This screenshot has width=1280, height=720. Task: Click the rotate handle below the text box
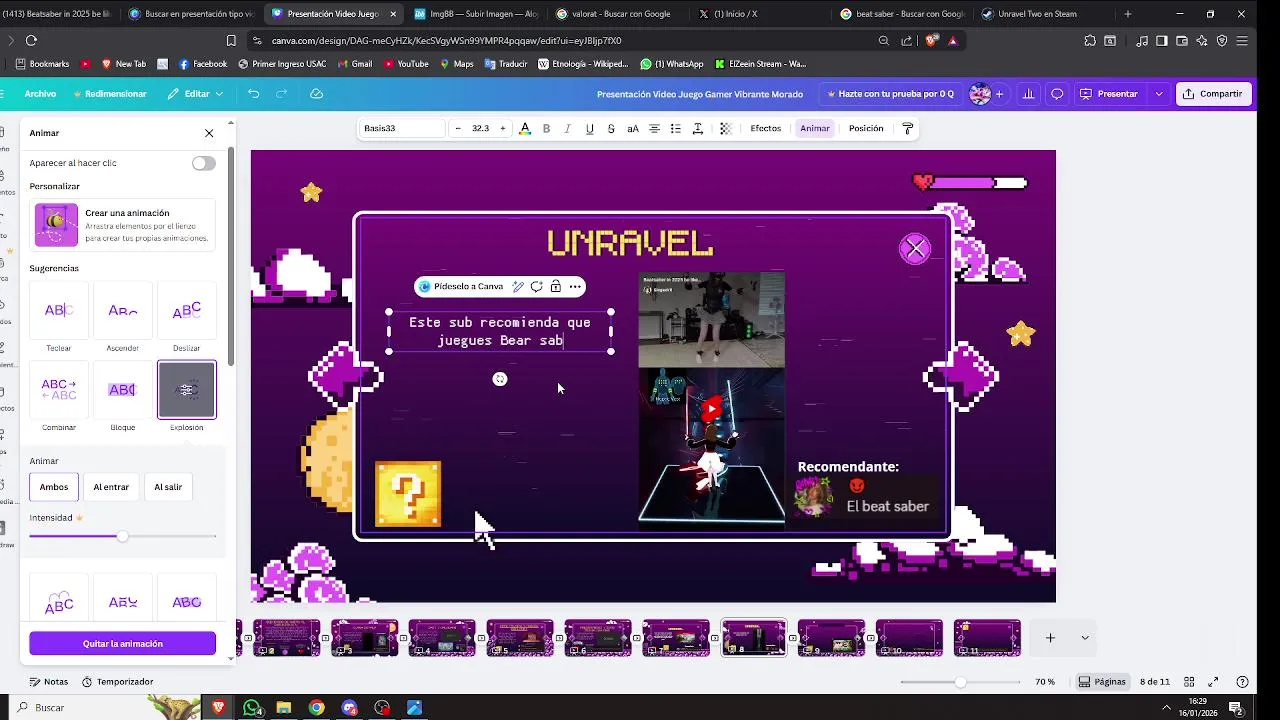tap(500, 379)
